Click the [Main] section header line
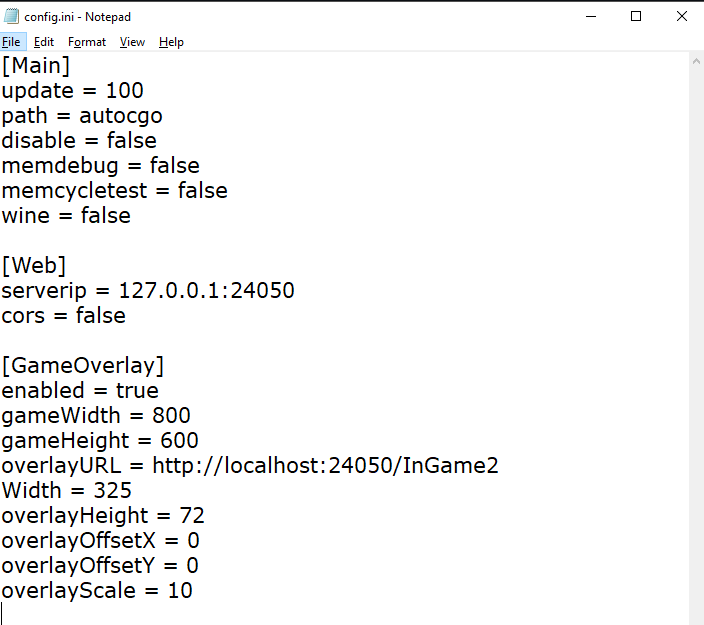This screenshot has width=704, height=625. tap(36, 66)
